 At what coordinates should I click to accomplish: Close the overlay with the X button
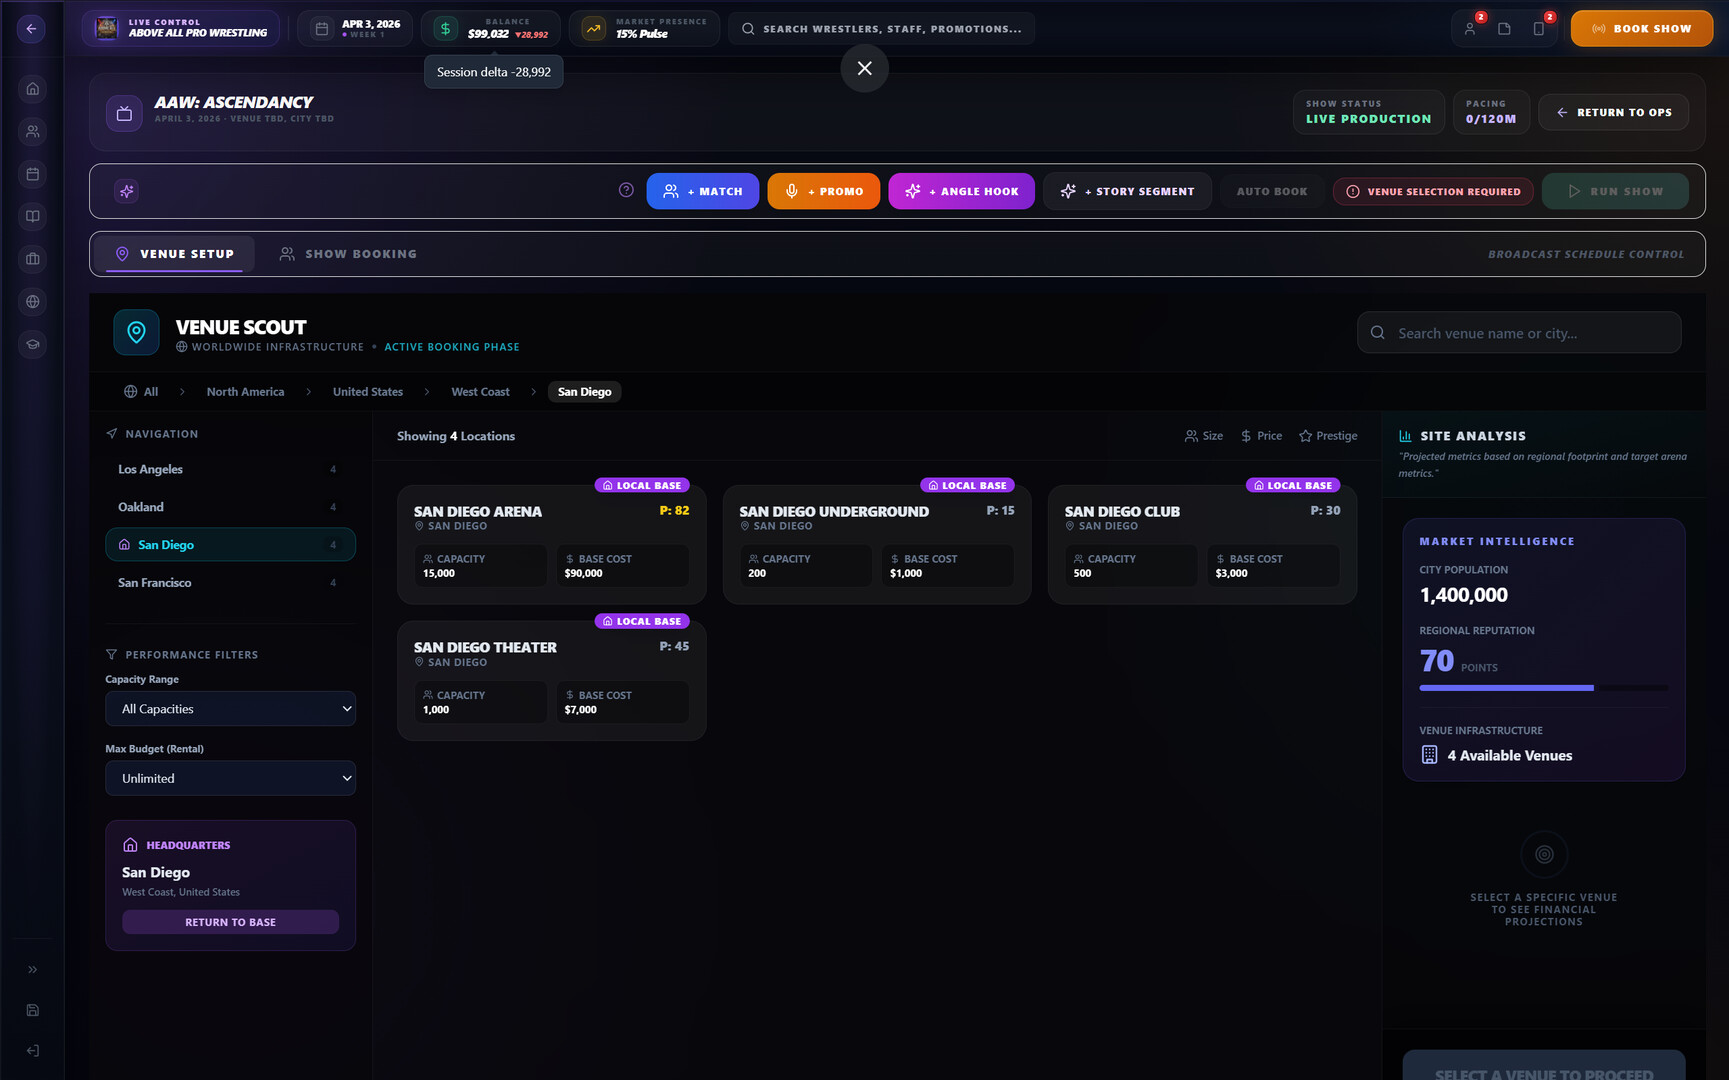point(864,68)
